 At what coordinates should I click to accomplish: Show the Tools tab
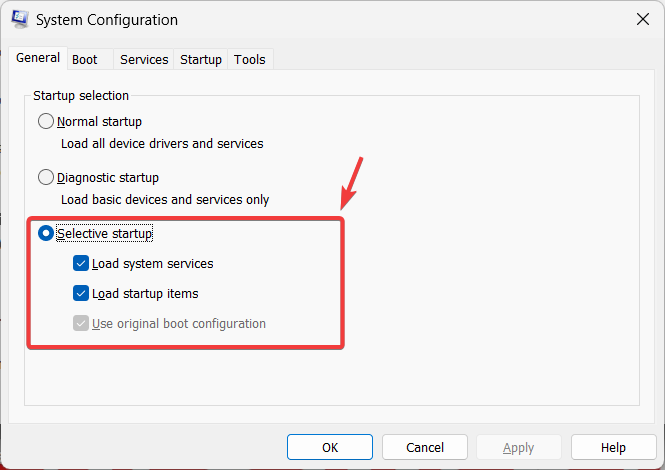point(250,60)
